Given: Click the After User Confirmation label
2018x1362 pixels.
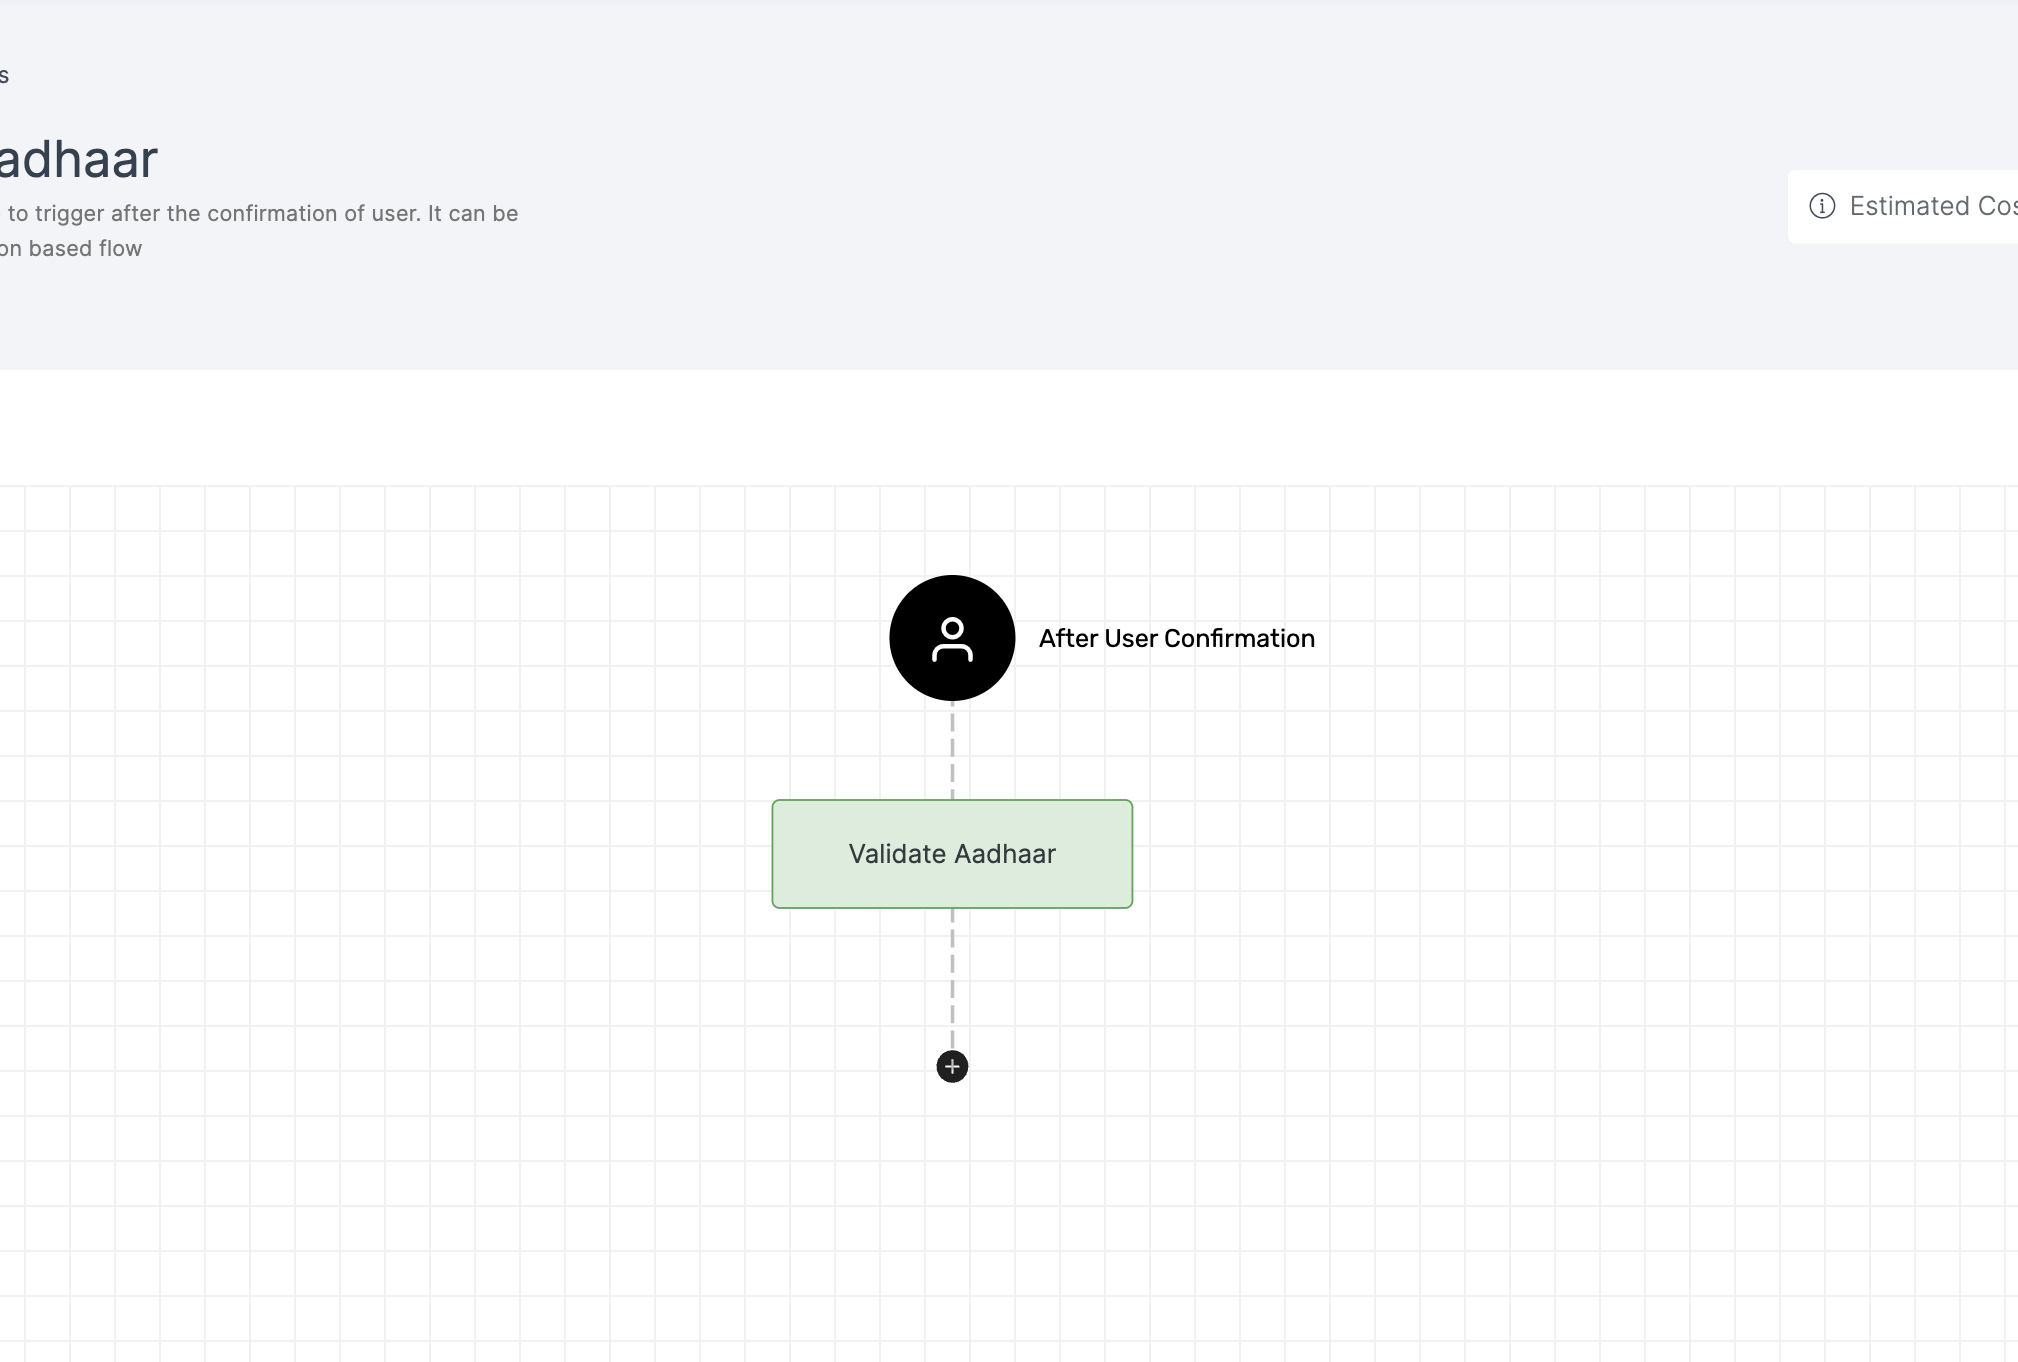Looking at the screenshot, I should tap(1177, 638).
